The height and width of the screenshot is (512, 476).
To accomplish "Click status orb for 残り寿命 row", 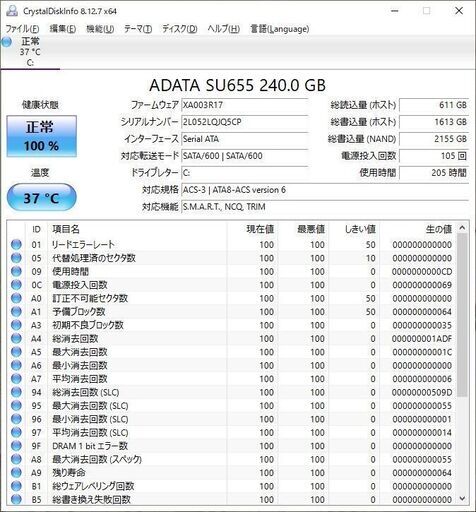I will click(16, 473).
